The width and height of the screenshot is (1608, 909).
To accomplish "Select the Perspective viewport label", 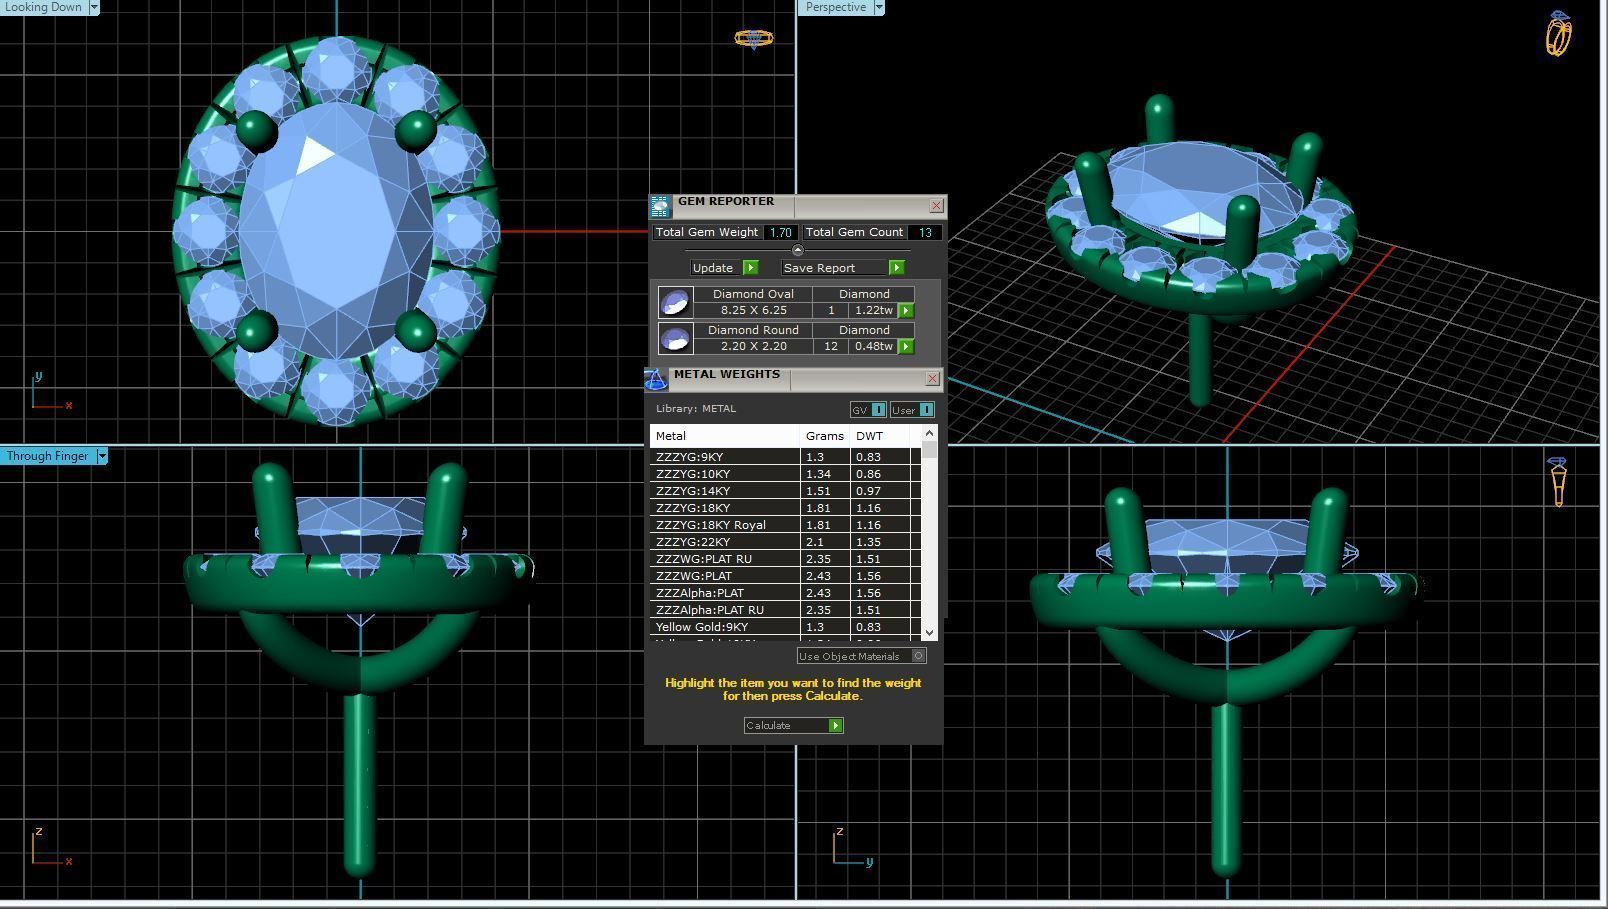I will point(835,7).
